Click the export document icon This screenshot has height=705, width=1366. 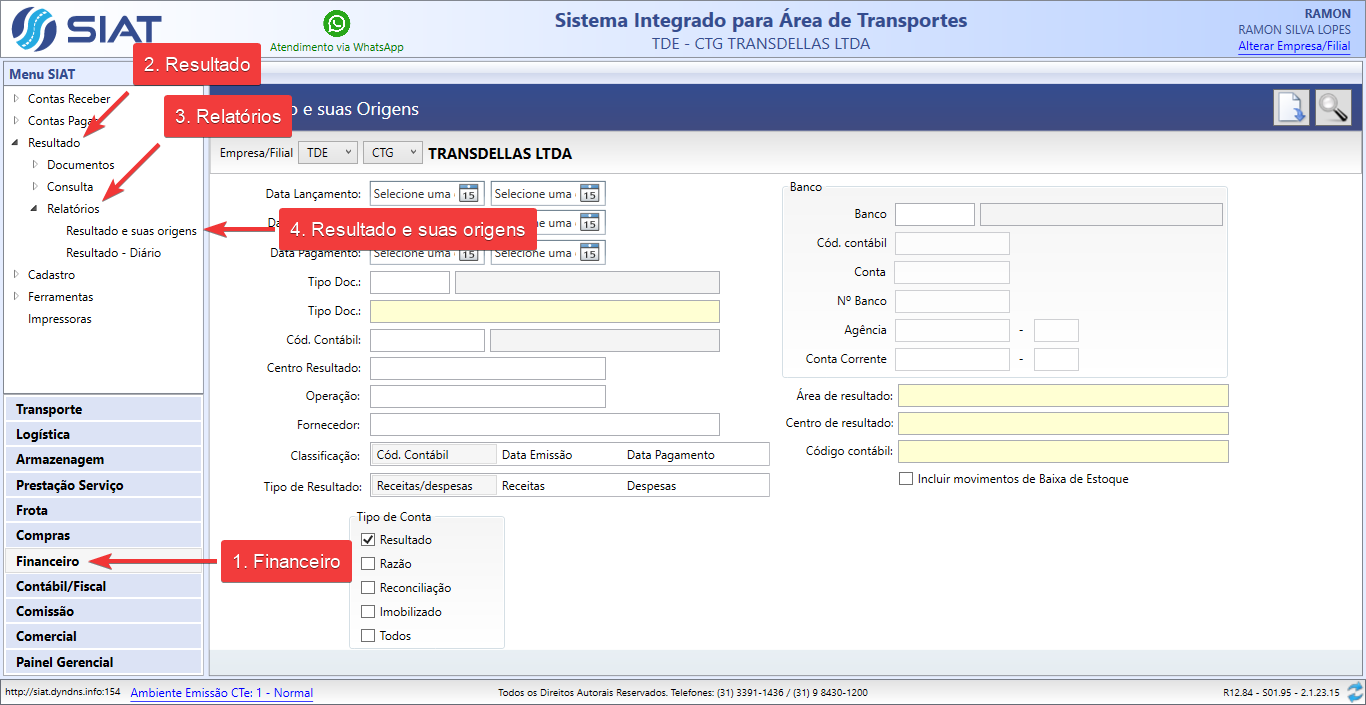point(1291,108)
